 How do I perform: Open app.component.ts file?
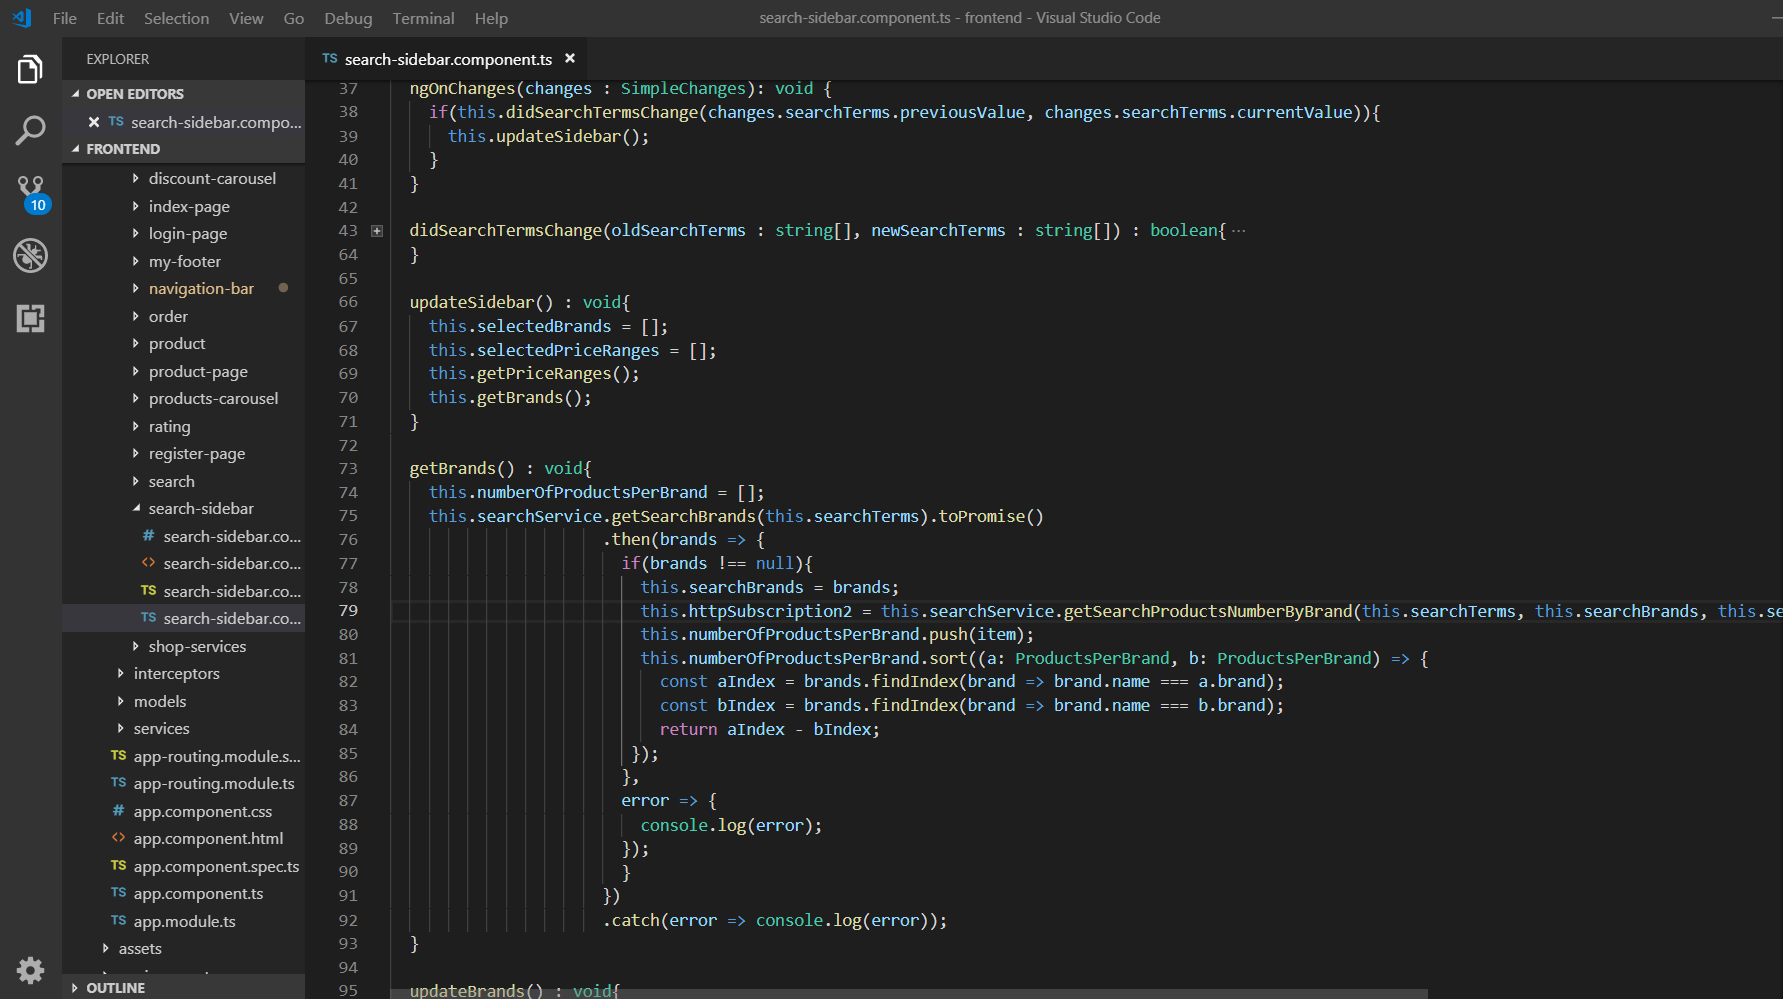click(198, 893)
